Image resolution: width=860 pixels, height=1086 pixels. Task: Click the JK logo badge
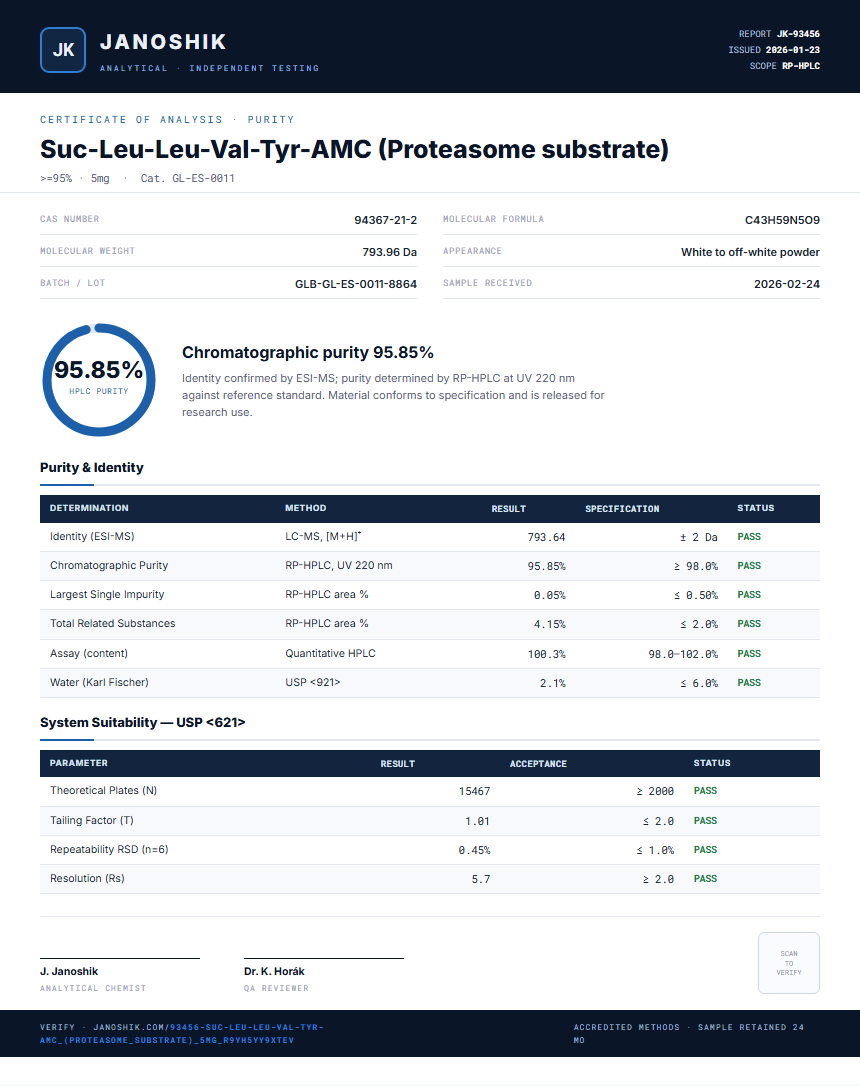[x=63, y=50]
